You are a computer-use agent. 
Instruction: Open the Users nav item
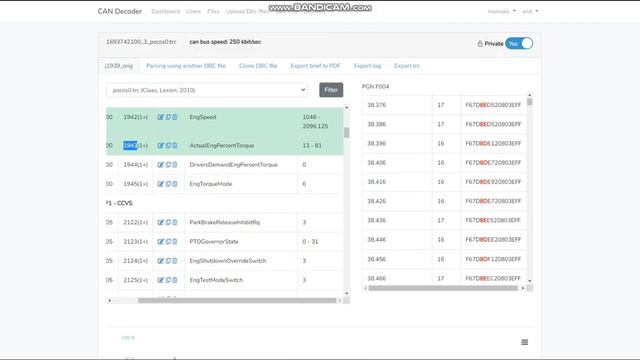[x=193, y=11]
